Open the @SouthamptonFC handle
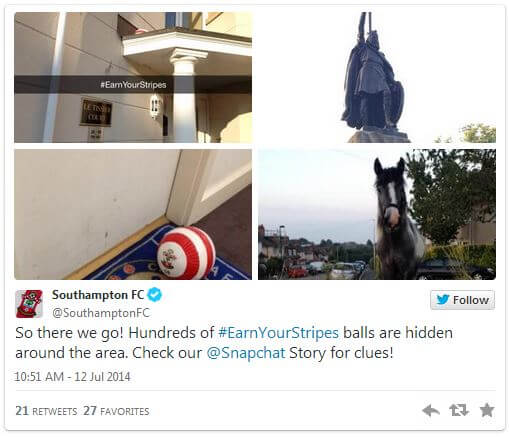Viewport: 509px width, 437px height. click(x=101, y=313)
